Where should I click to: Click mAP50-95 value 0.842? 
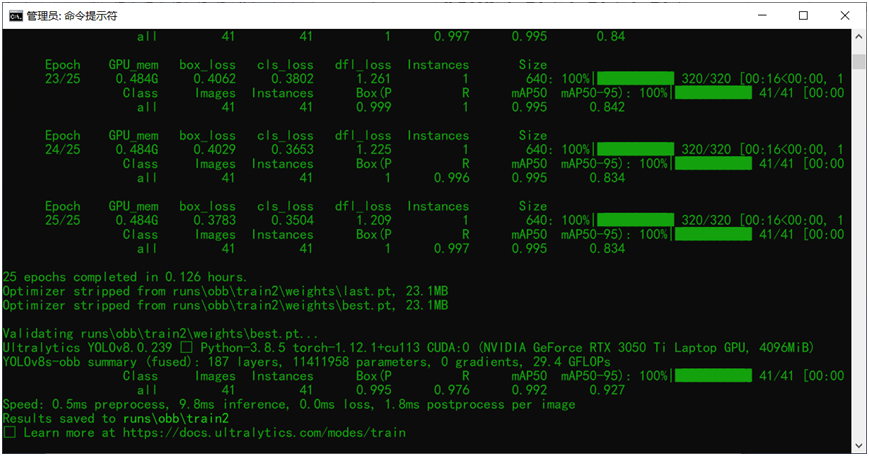607,107
